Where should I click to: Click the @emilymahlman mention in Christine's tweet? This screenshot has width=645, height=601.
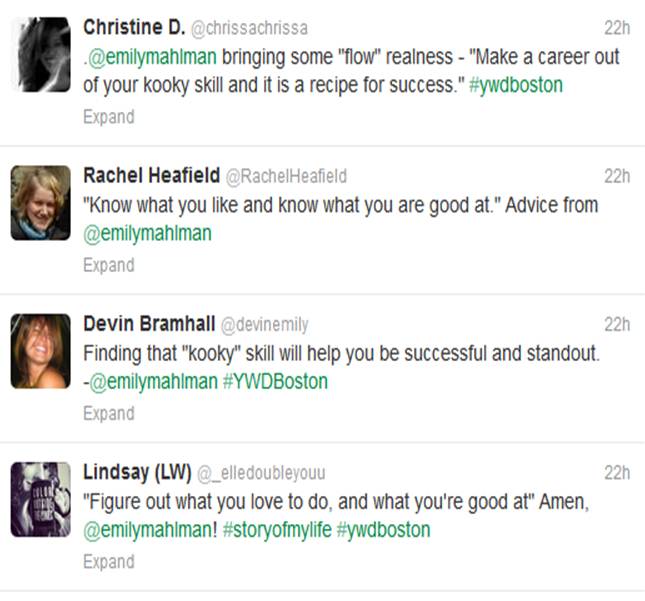[x=152, y=57]
